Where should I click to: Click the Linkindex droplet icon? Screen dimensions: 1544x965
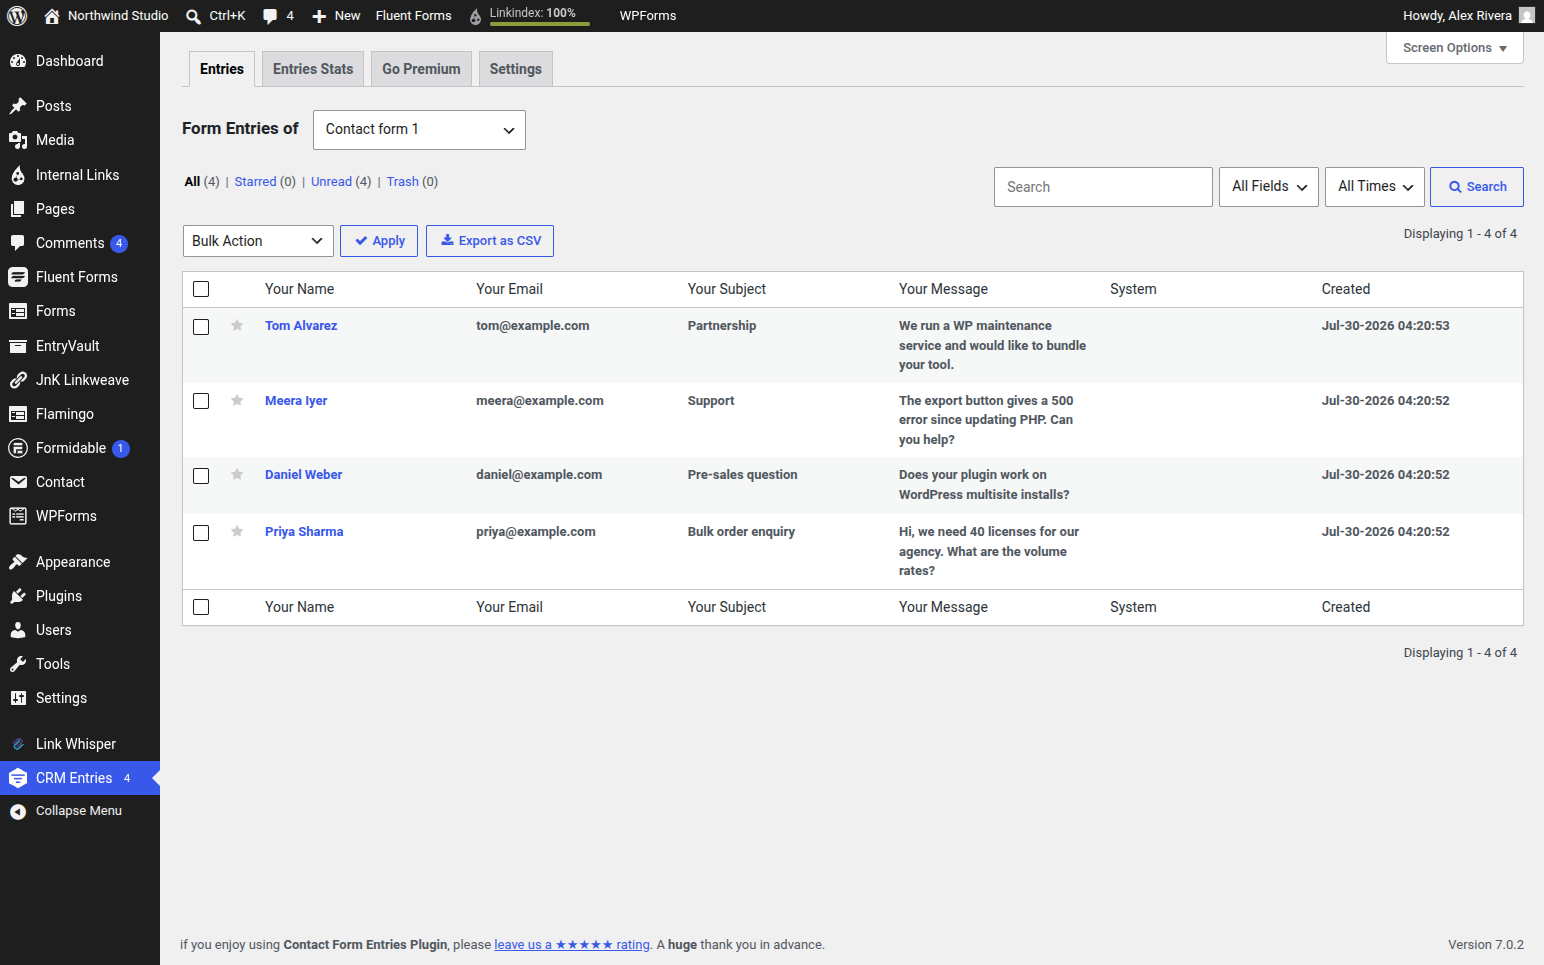coord(475,16)
